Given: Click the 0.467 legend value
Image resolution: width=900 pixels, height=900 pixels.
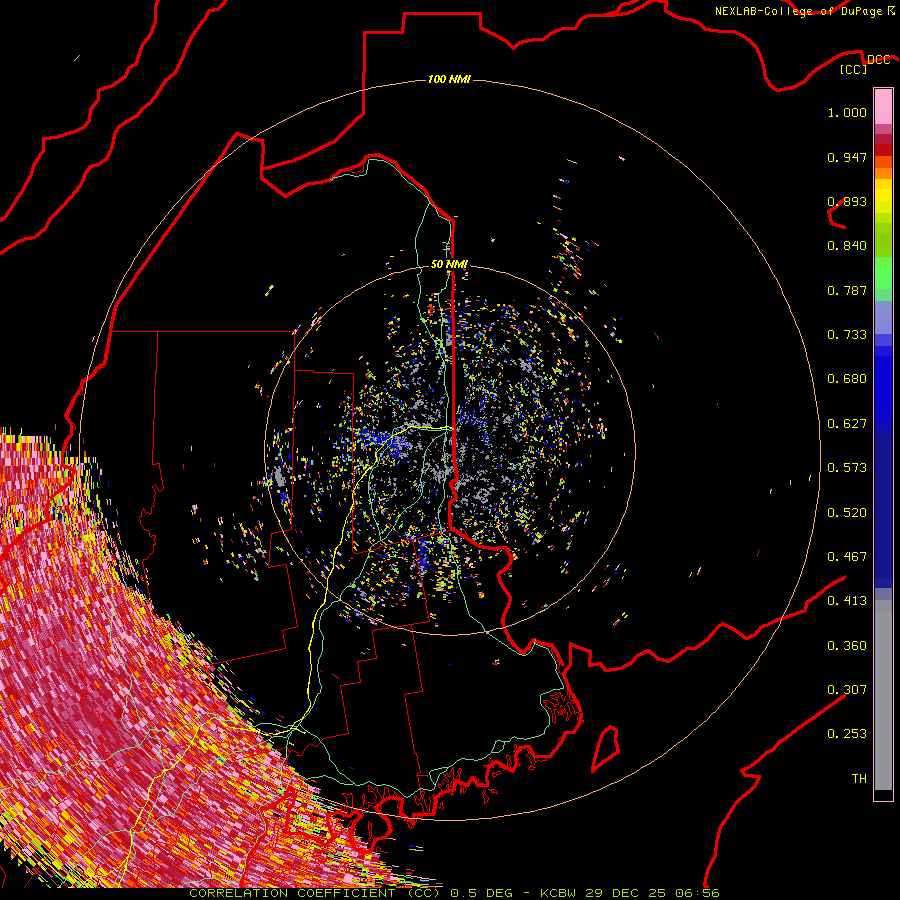Looking at the screenshot, I should [x=847, y=557].
